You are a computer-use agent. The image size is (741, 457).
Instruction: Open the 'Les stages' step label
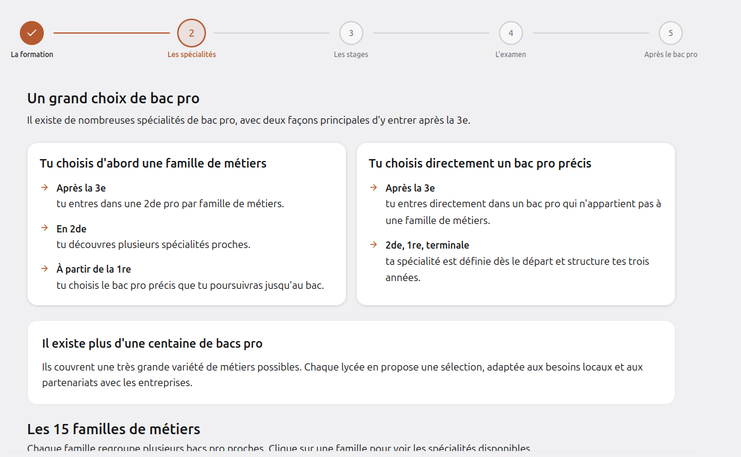point(351,54)
